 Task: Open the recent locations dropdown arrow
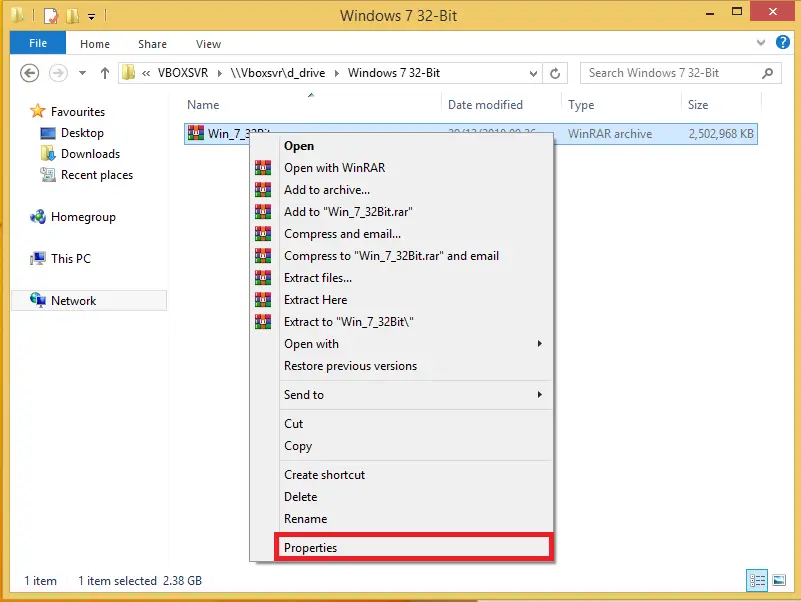(82, 73)
